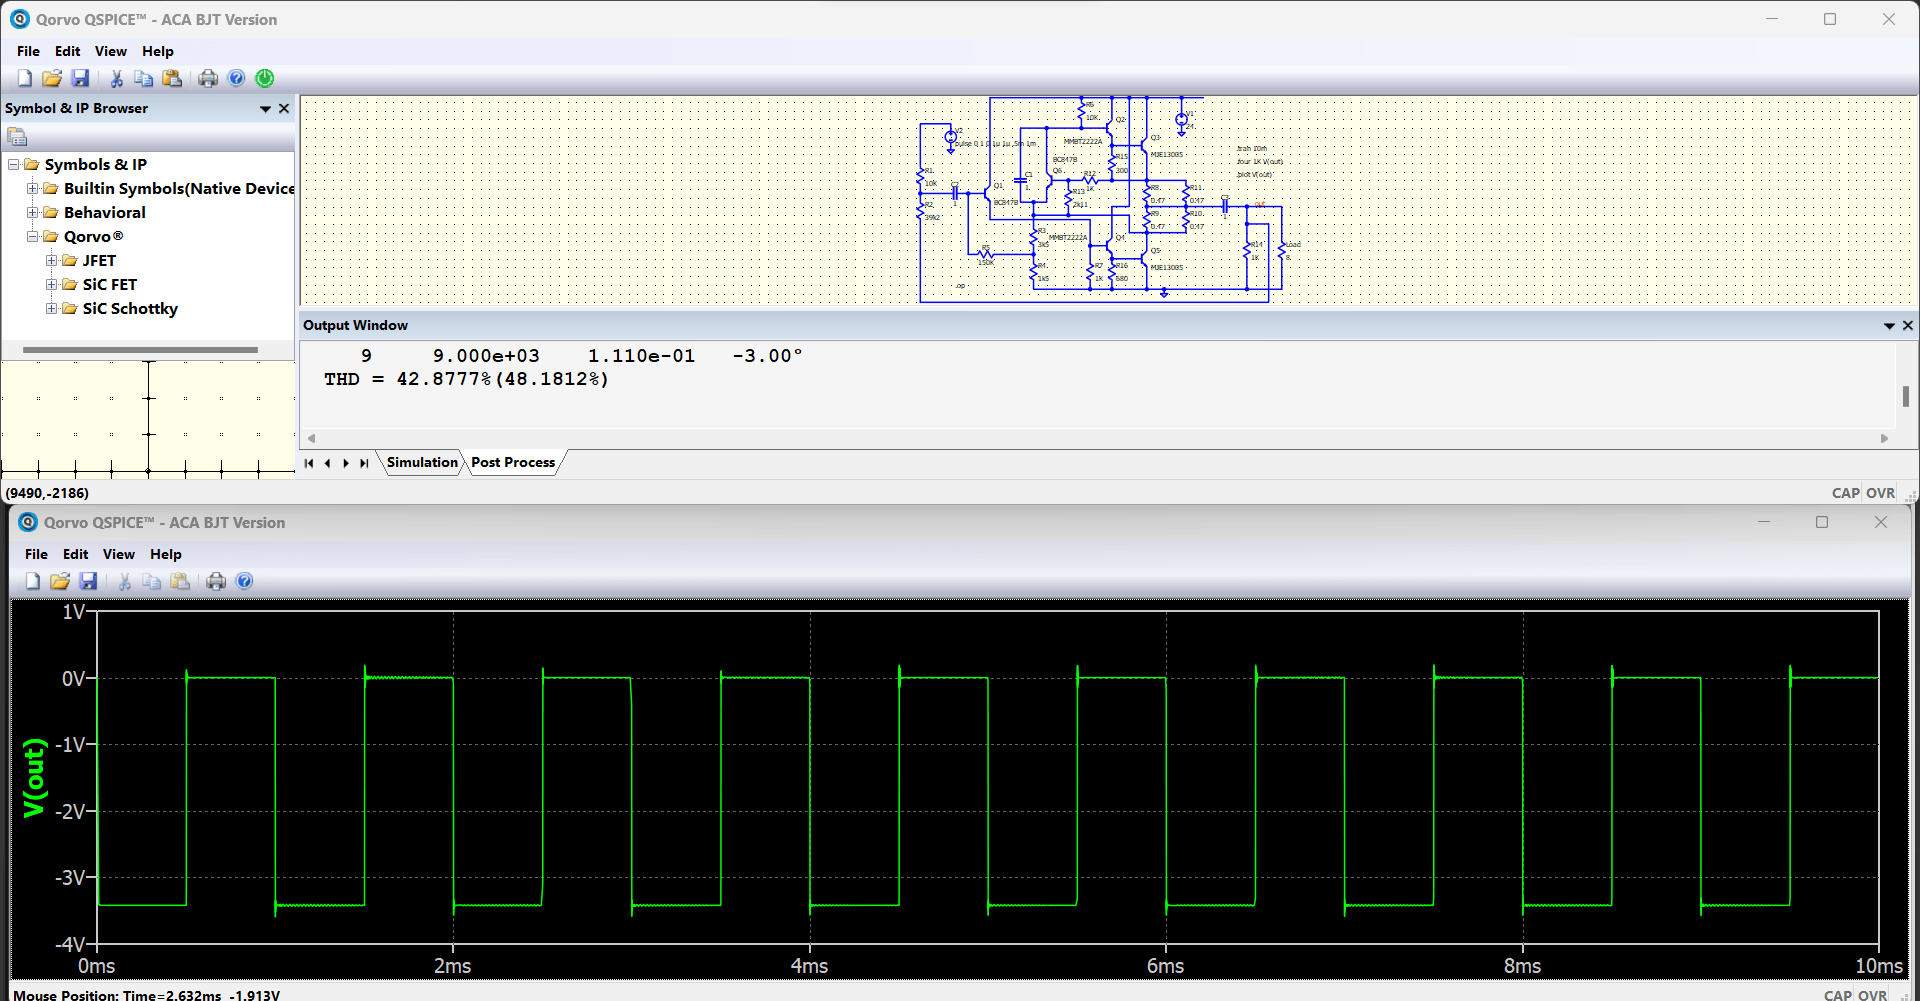Jump to first output tab arrow
The height and width of the screenshot is (1001, 1920).
[309, 463]
